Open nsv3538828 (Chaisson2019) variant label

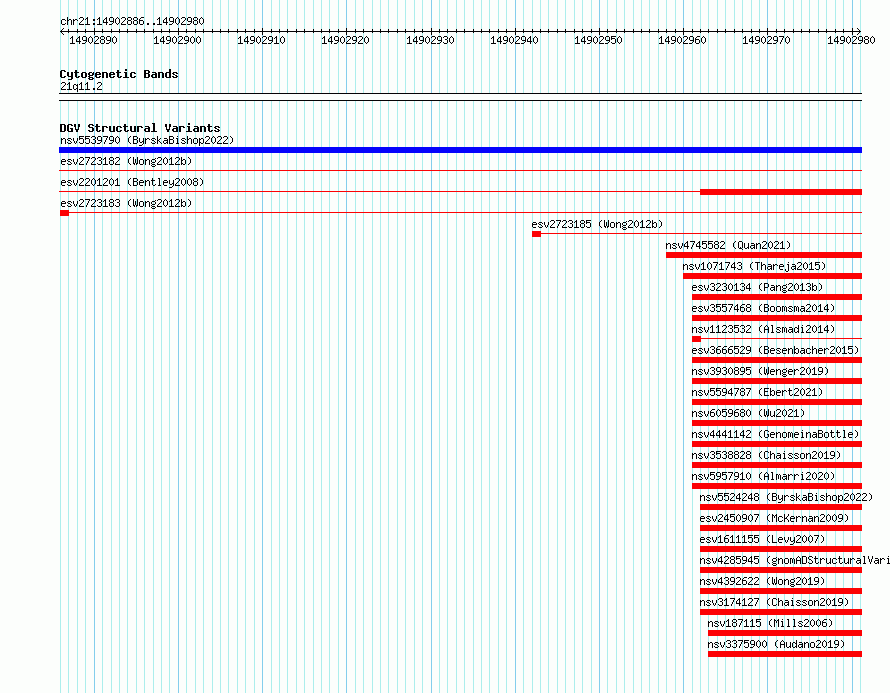coord(766,455)
